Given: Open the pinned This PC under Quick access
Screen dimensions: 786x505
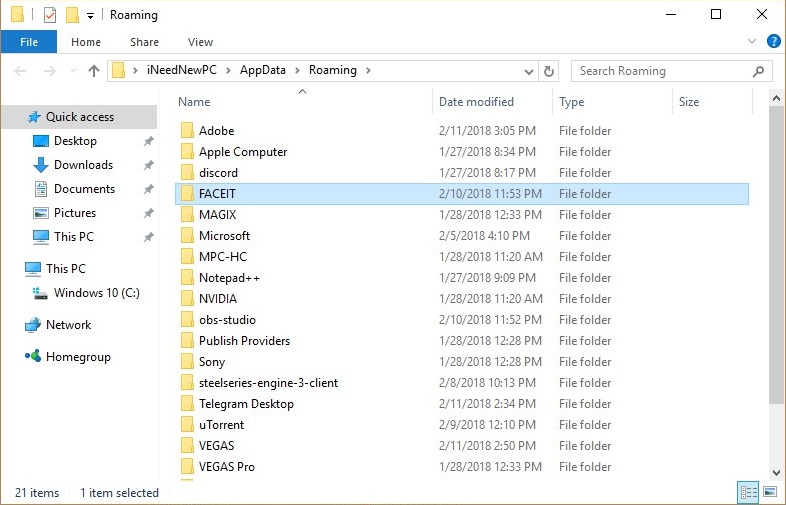Looking at the screenshot, I should click(74, 237).
